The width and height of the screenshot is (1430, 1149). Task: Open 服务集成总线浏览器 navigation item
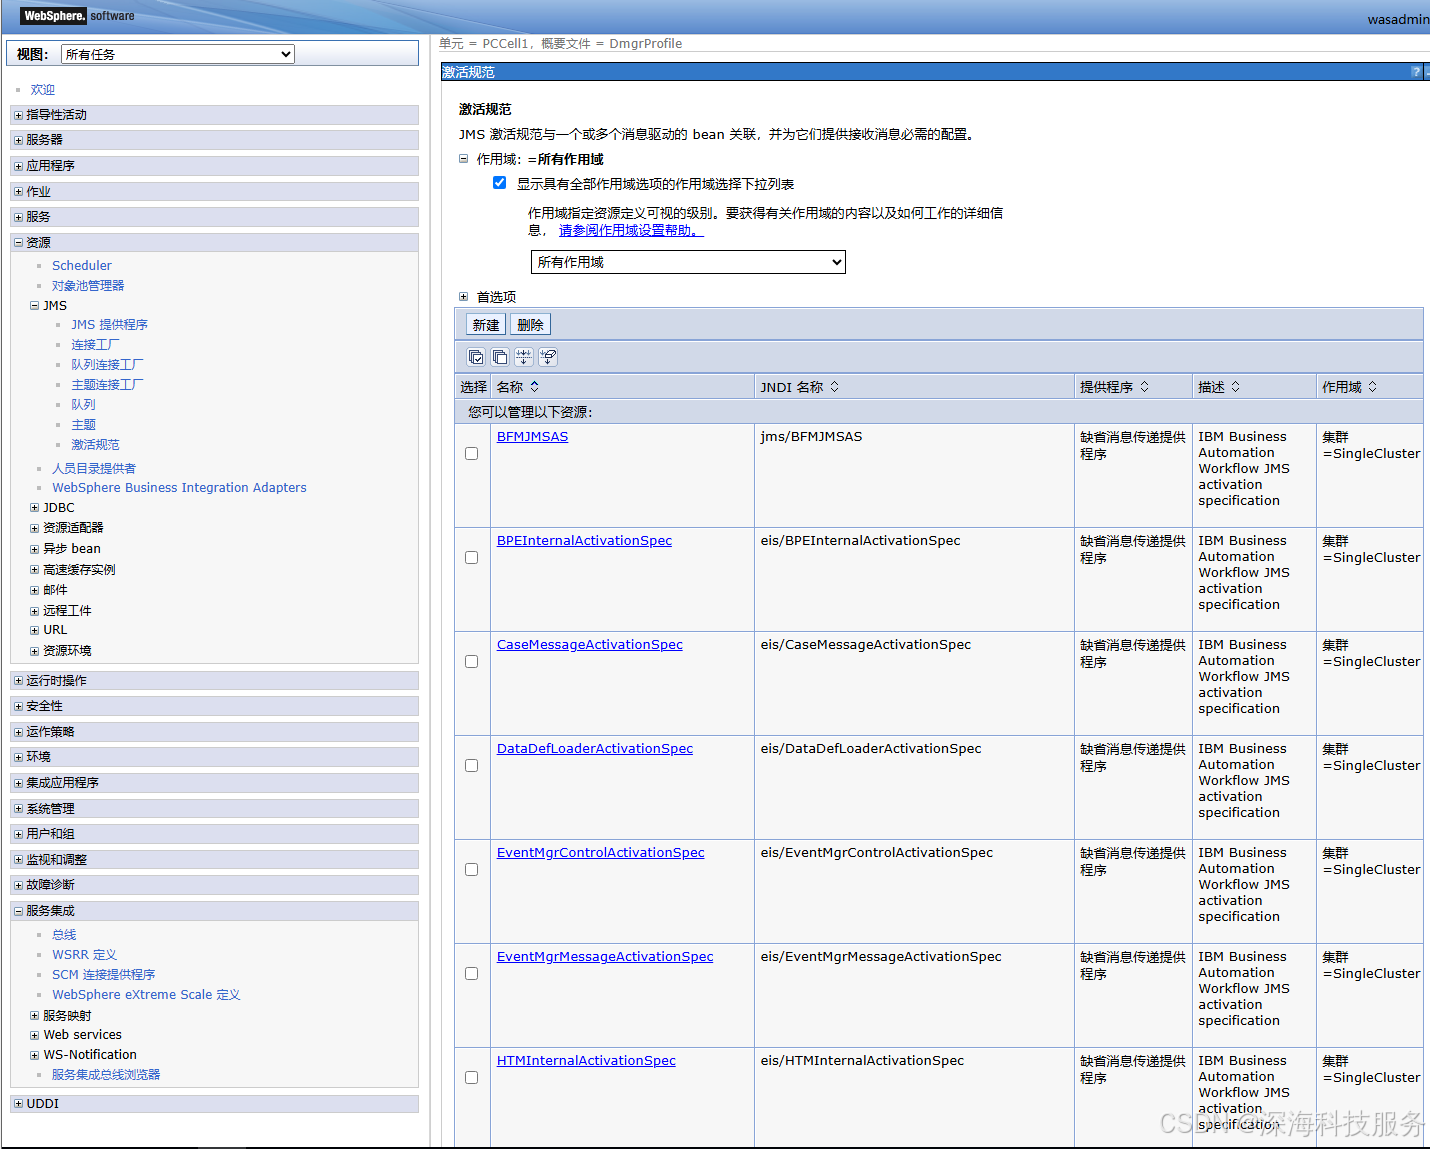pos(106,1075)
